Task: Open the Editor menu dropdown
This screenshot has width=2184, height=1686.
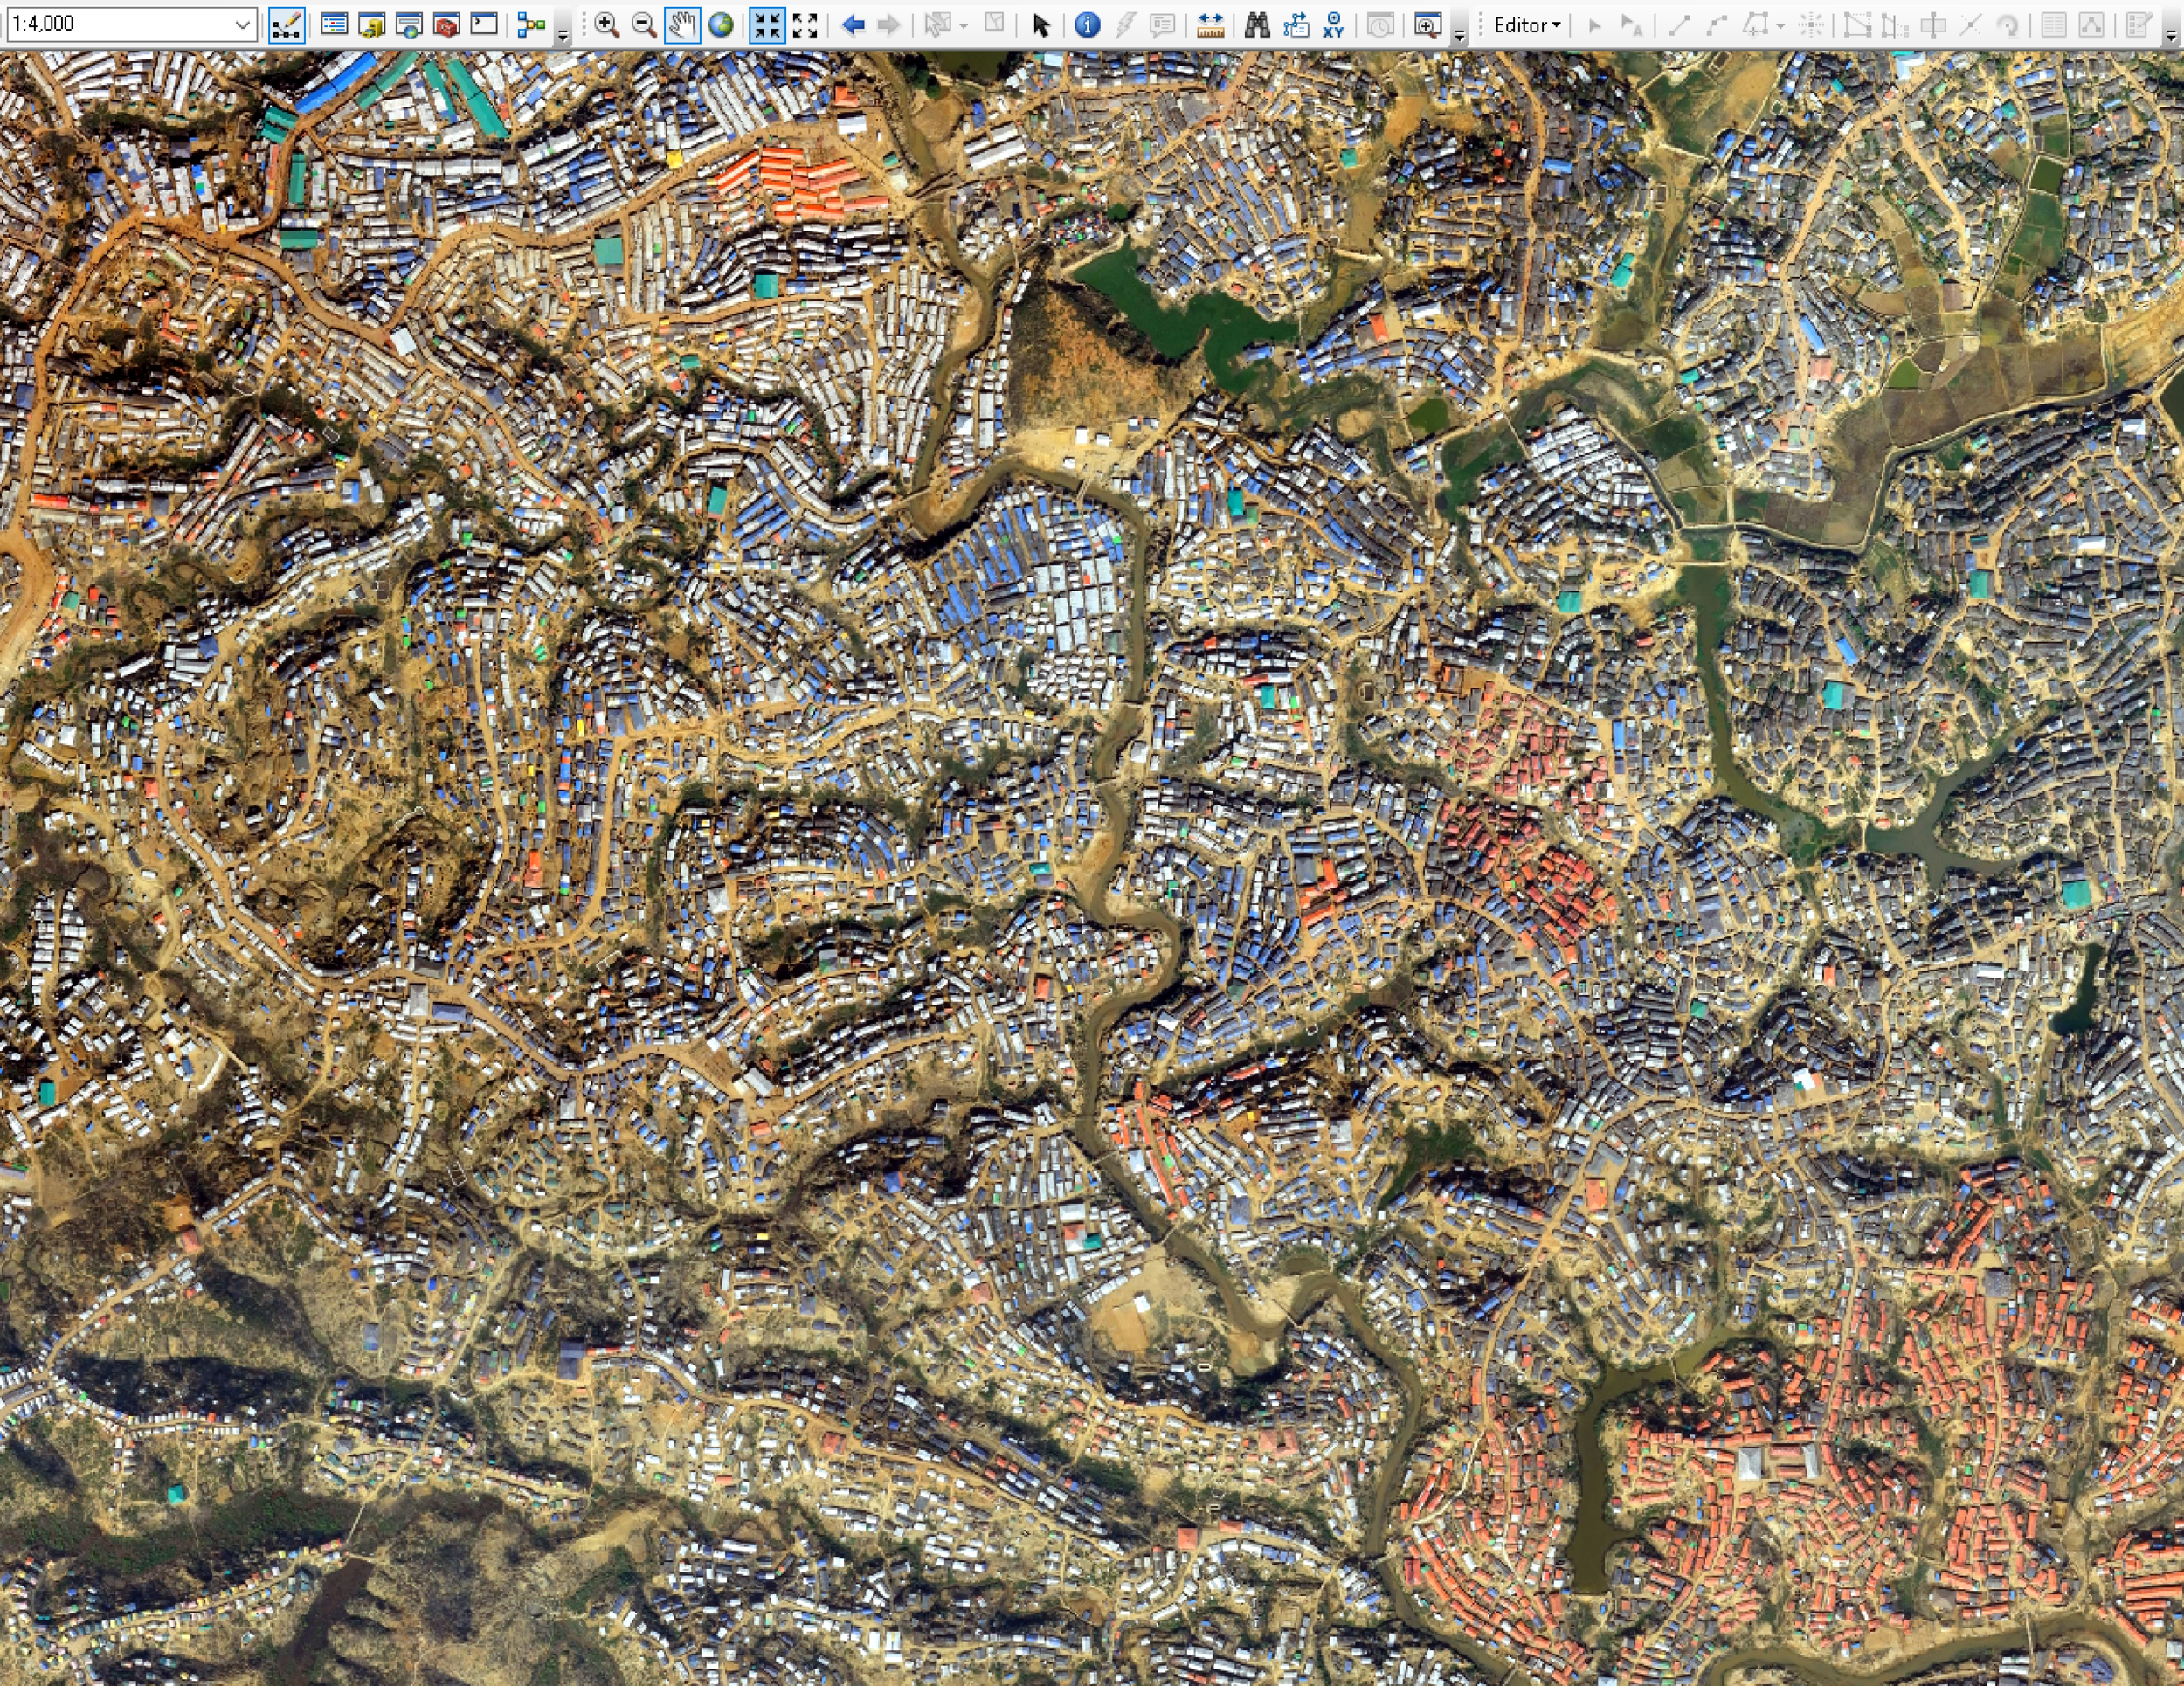Action: [x=1527, y=25]
